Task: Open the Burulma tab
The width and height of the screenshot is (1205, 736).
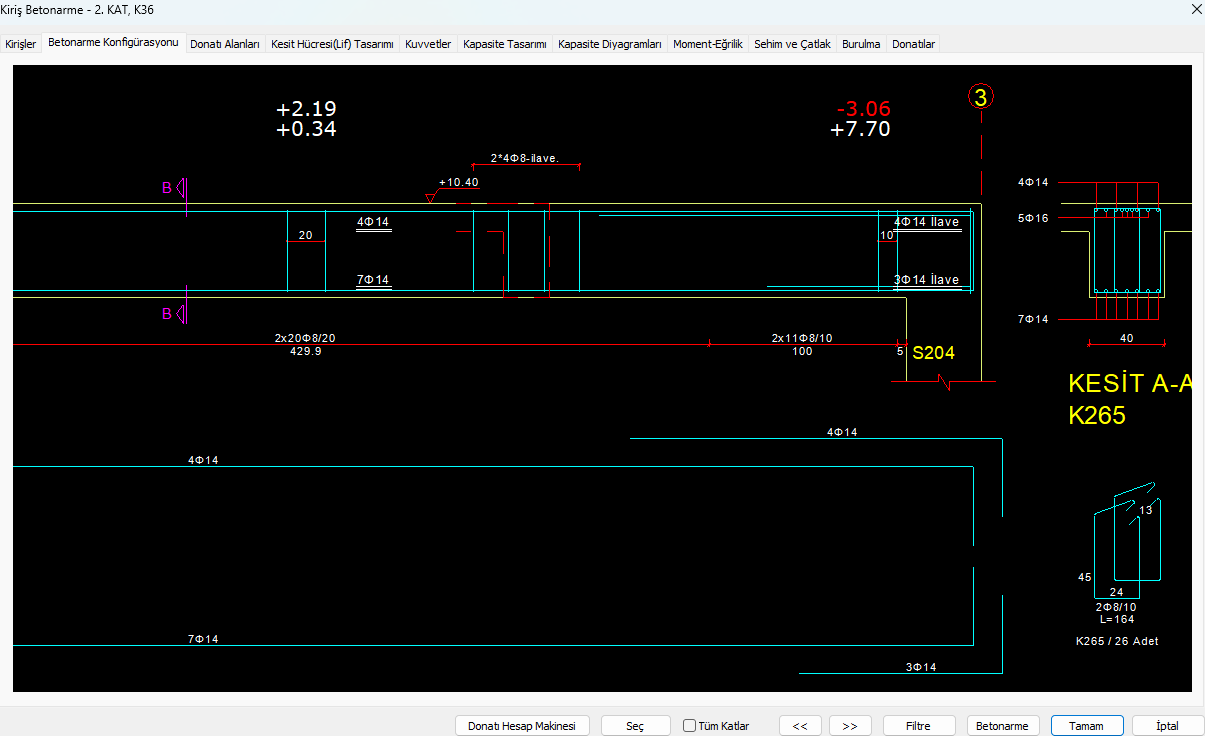Action: point(861,45)
